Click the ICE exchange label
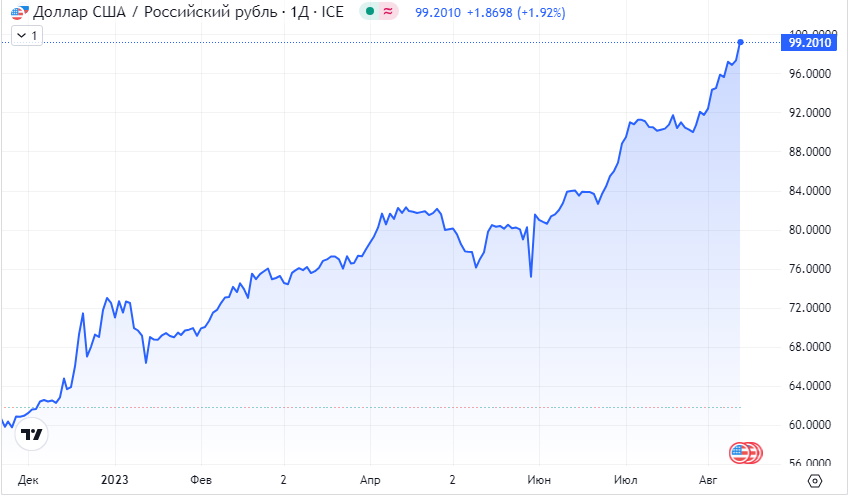Viewport: 863px width, 500px height. (x=331, y=13)
